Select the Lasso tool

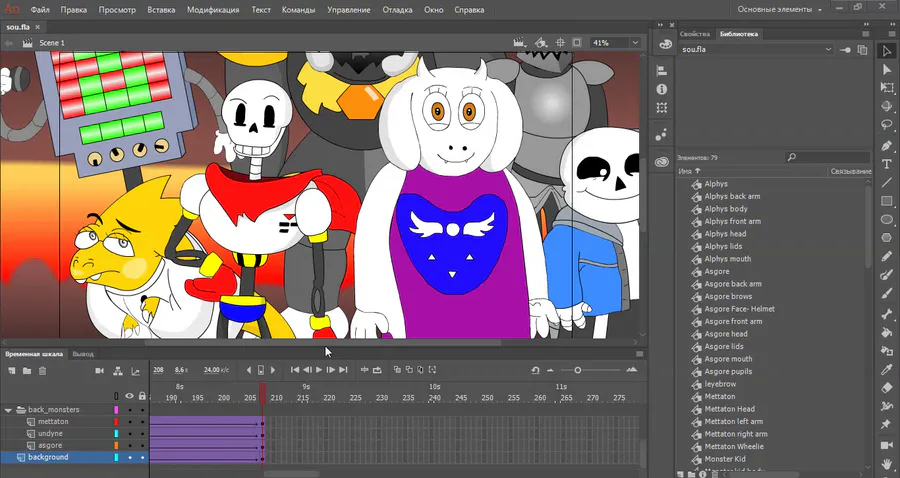pyautogui.click(x=887, y=125)
